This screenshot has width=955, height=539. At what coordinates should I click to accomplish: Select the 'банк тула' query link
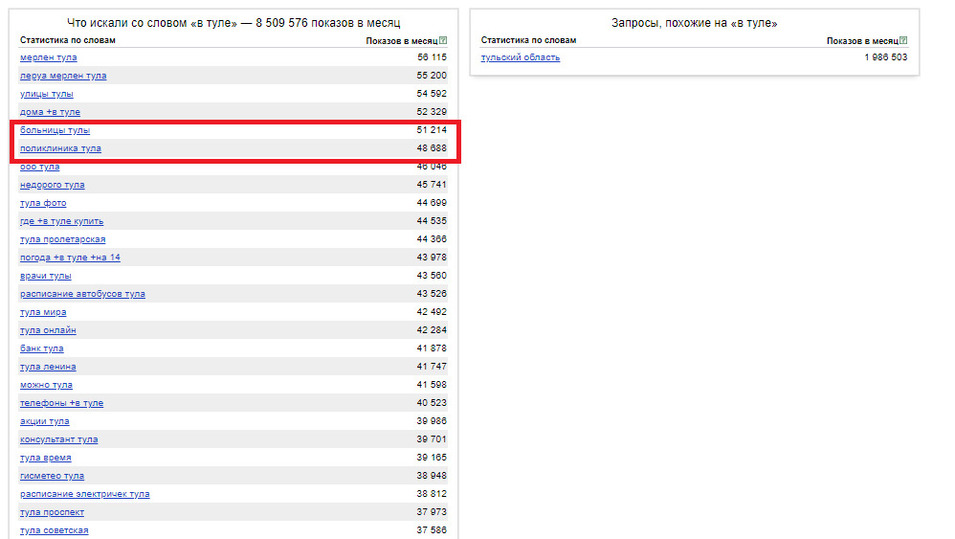pos(42,349)
